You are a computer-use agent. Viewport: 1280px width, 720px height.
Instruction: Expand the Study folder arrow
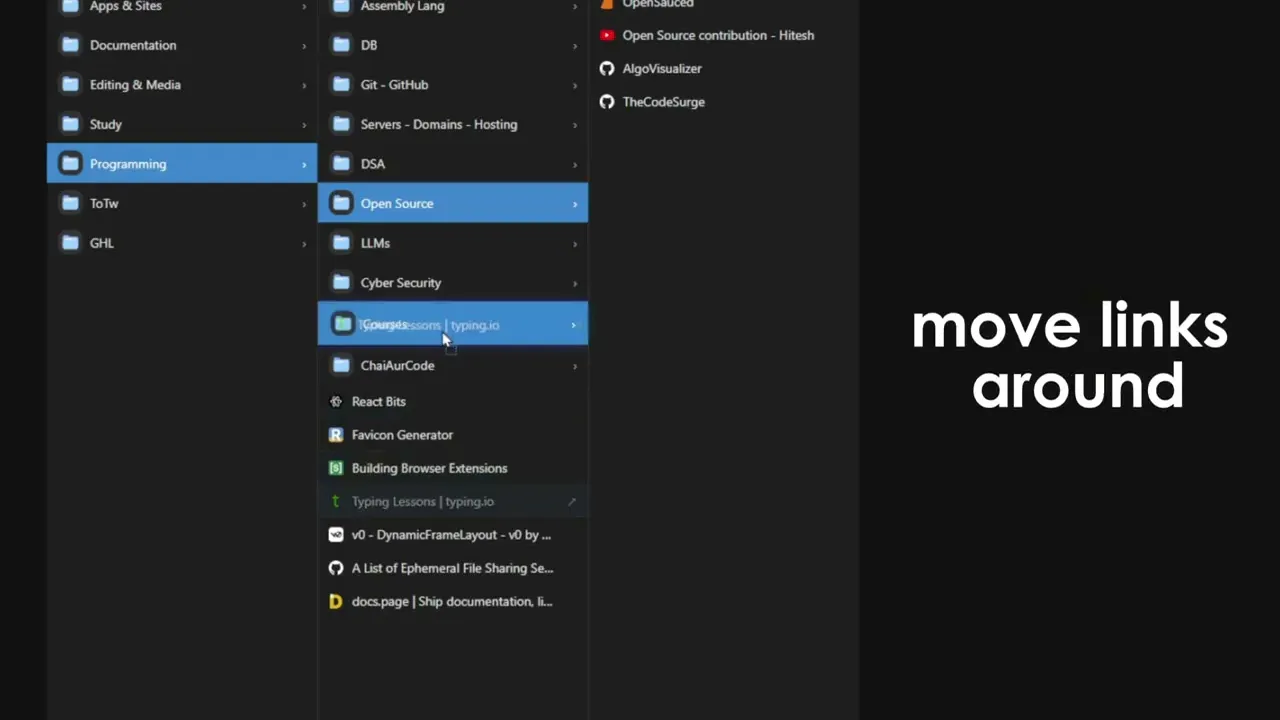click(304, 125)
